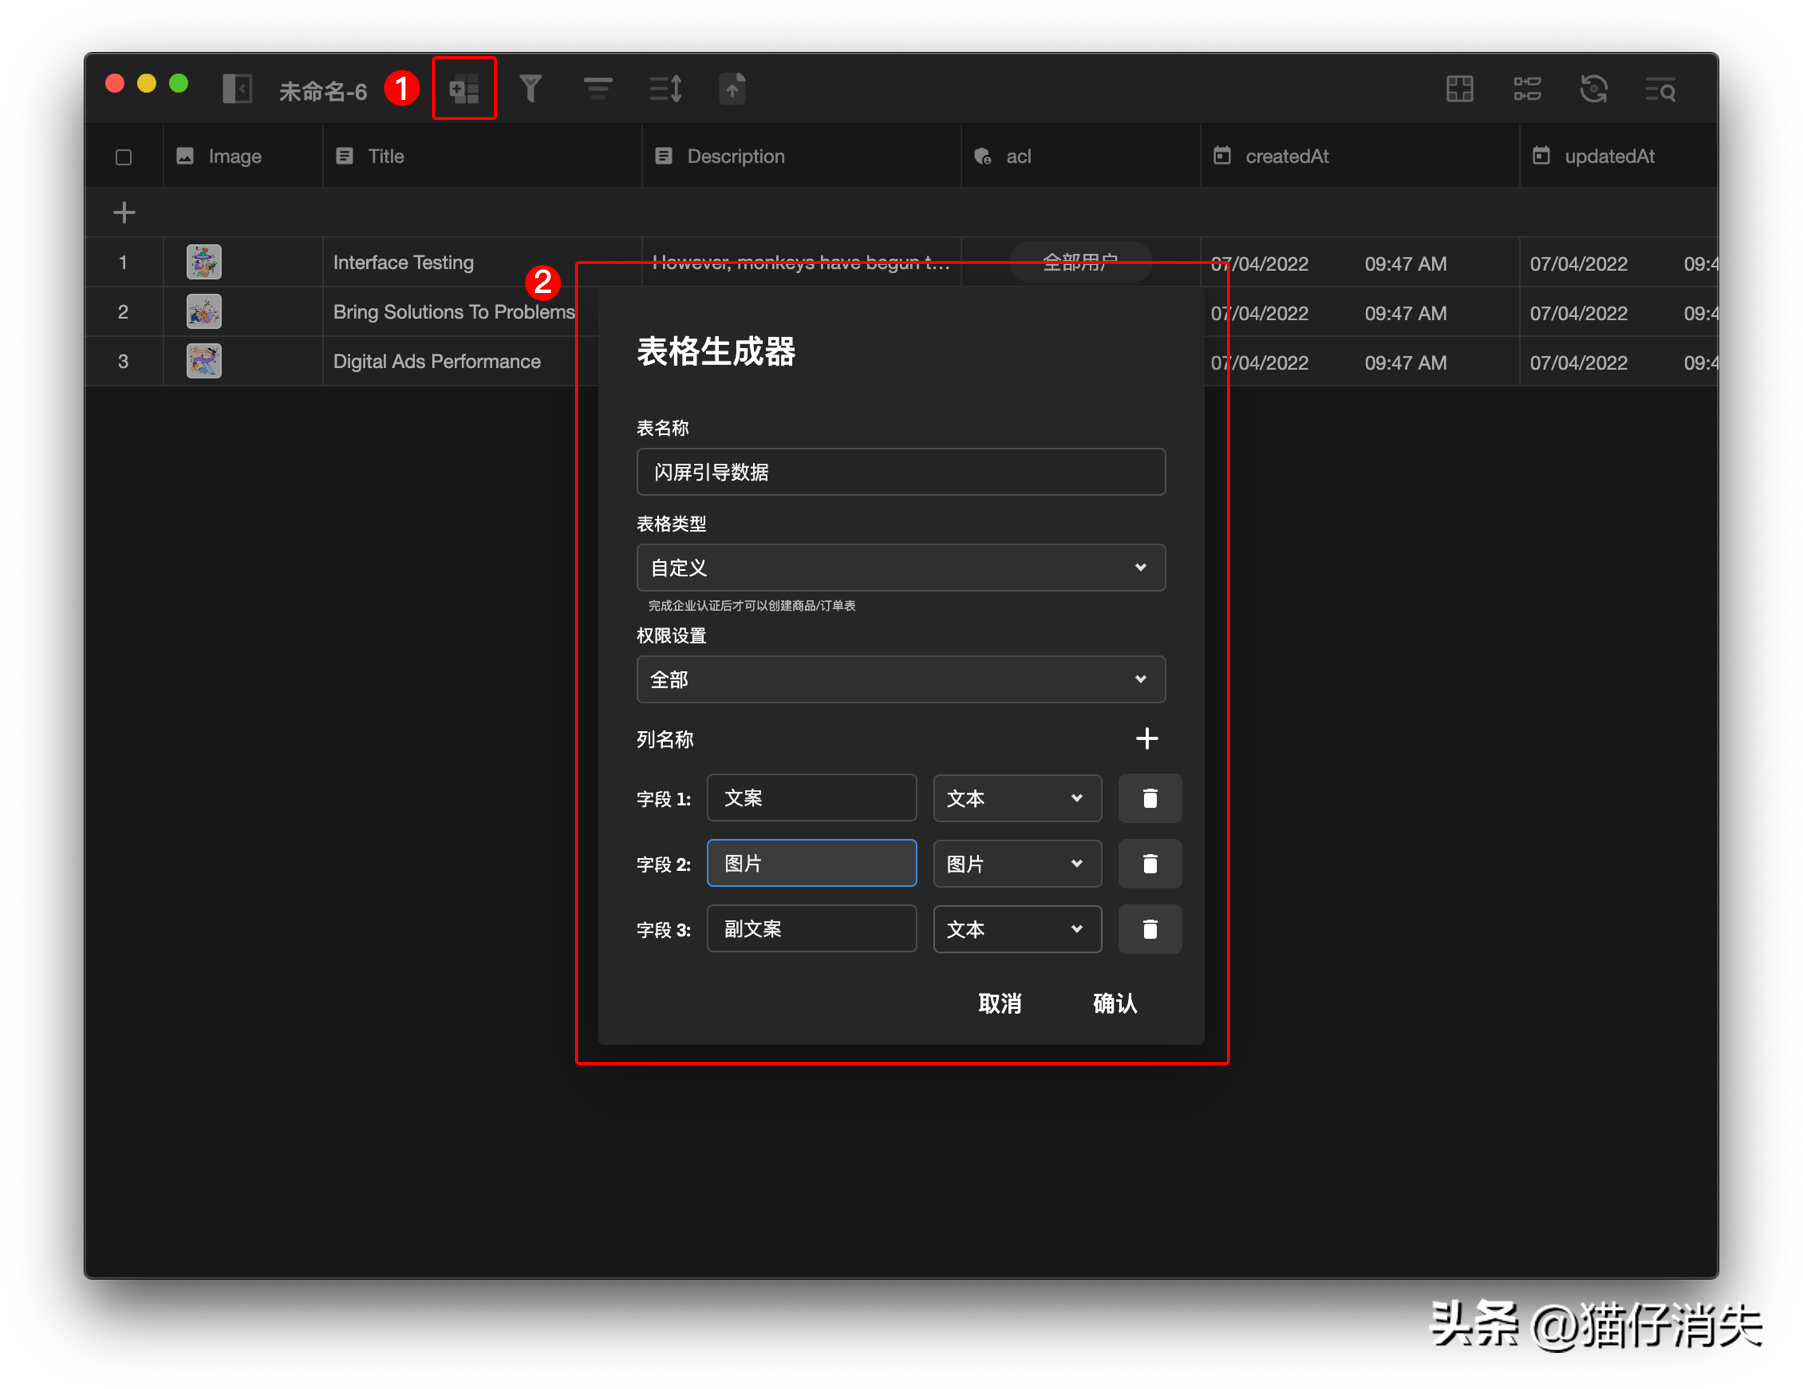This screenshot has width=1803, height=1389.
Task: Open the group-by lines icon
Action: click(598, 89)
